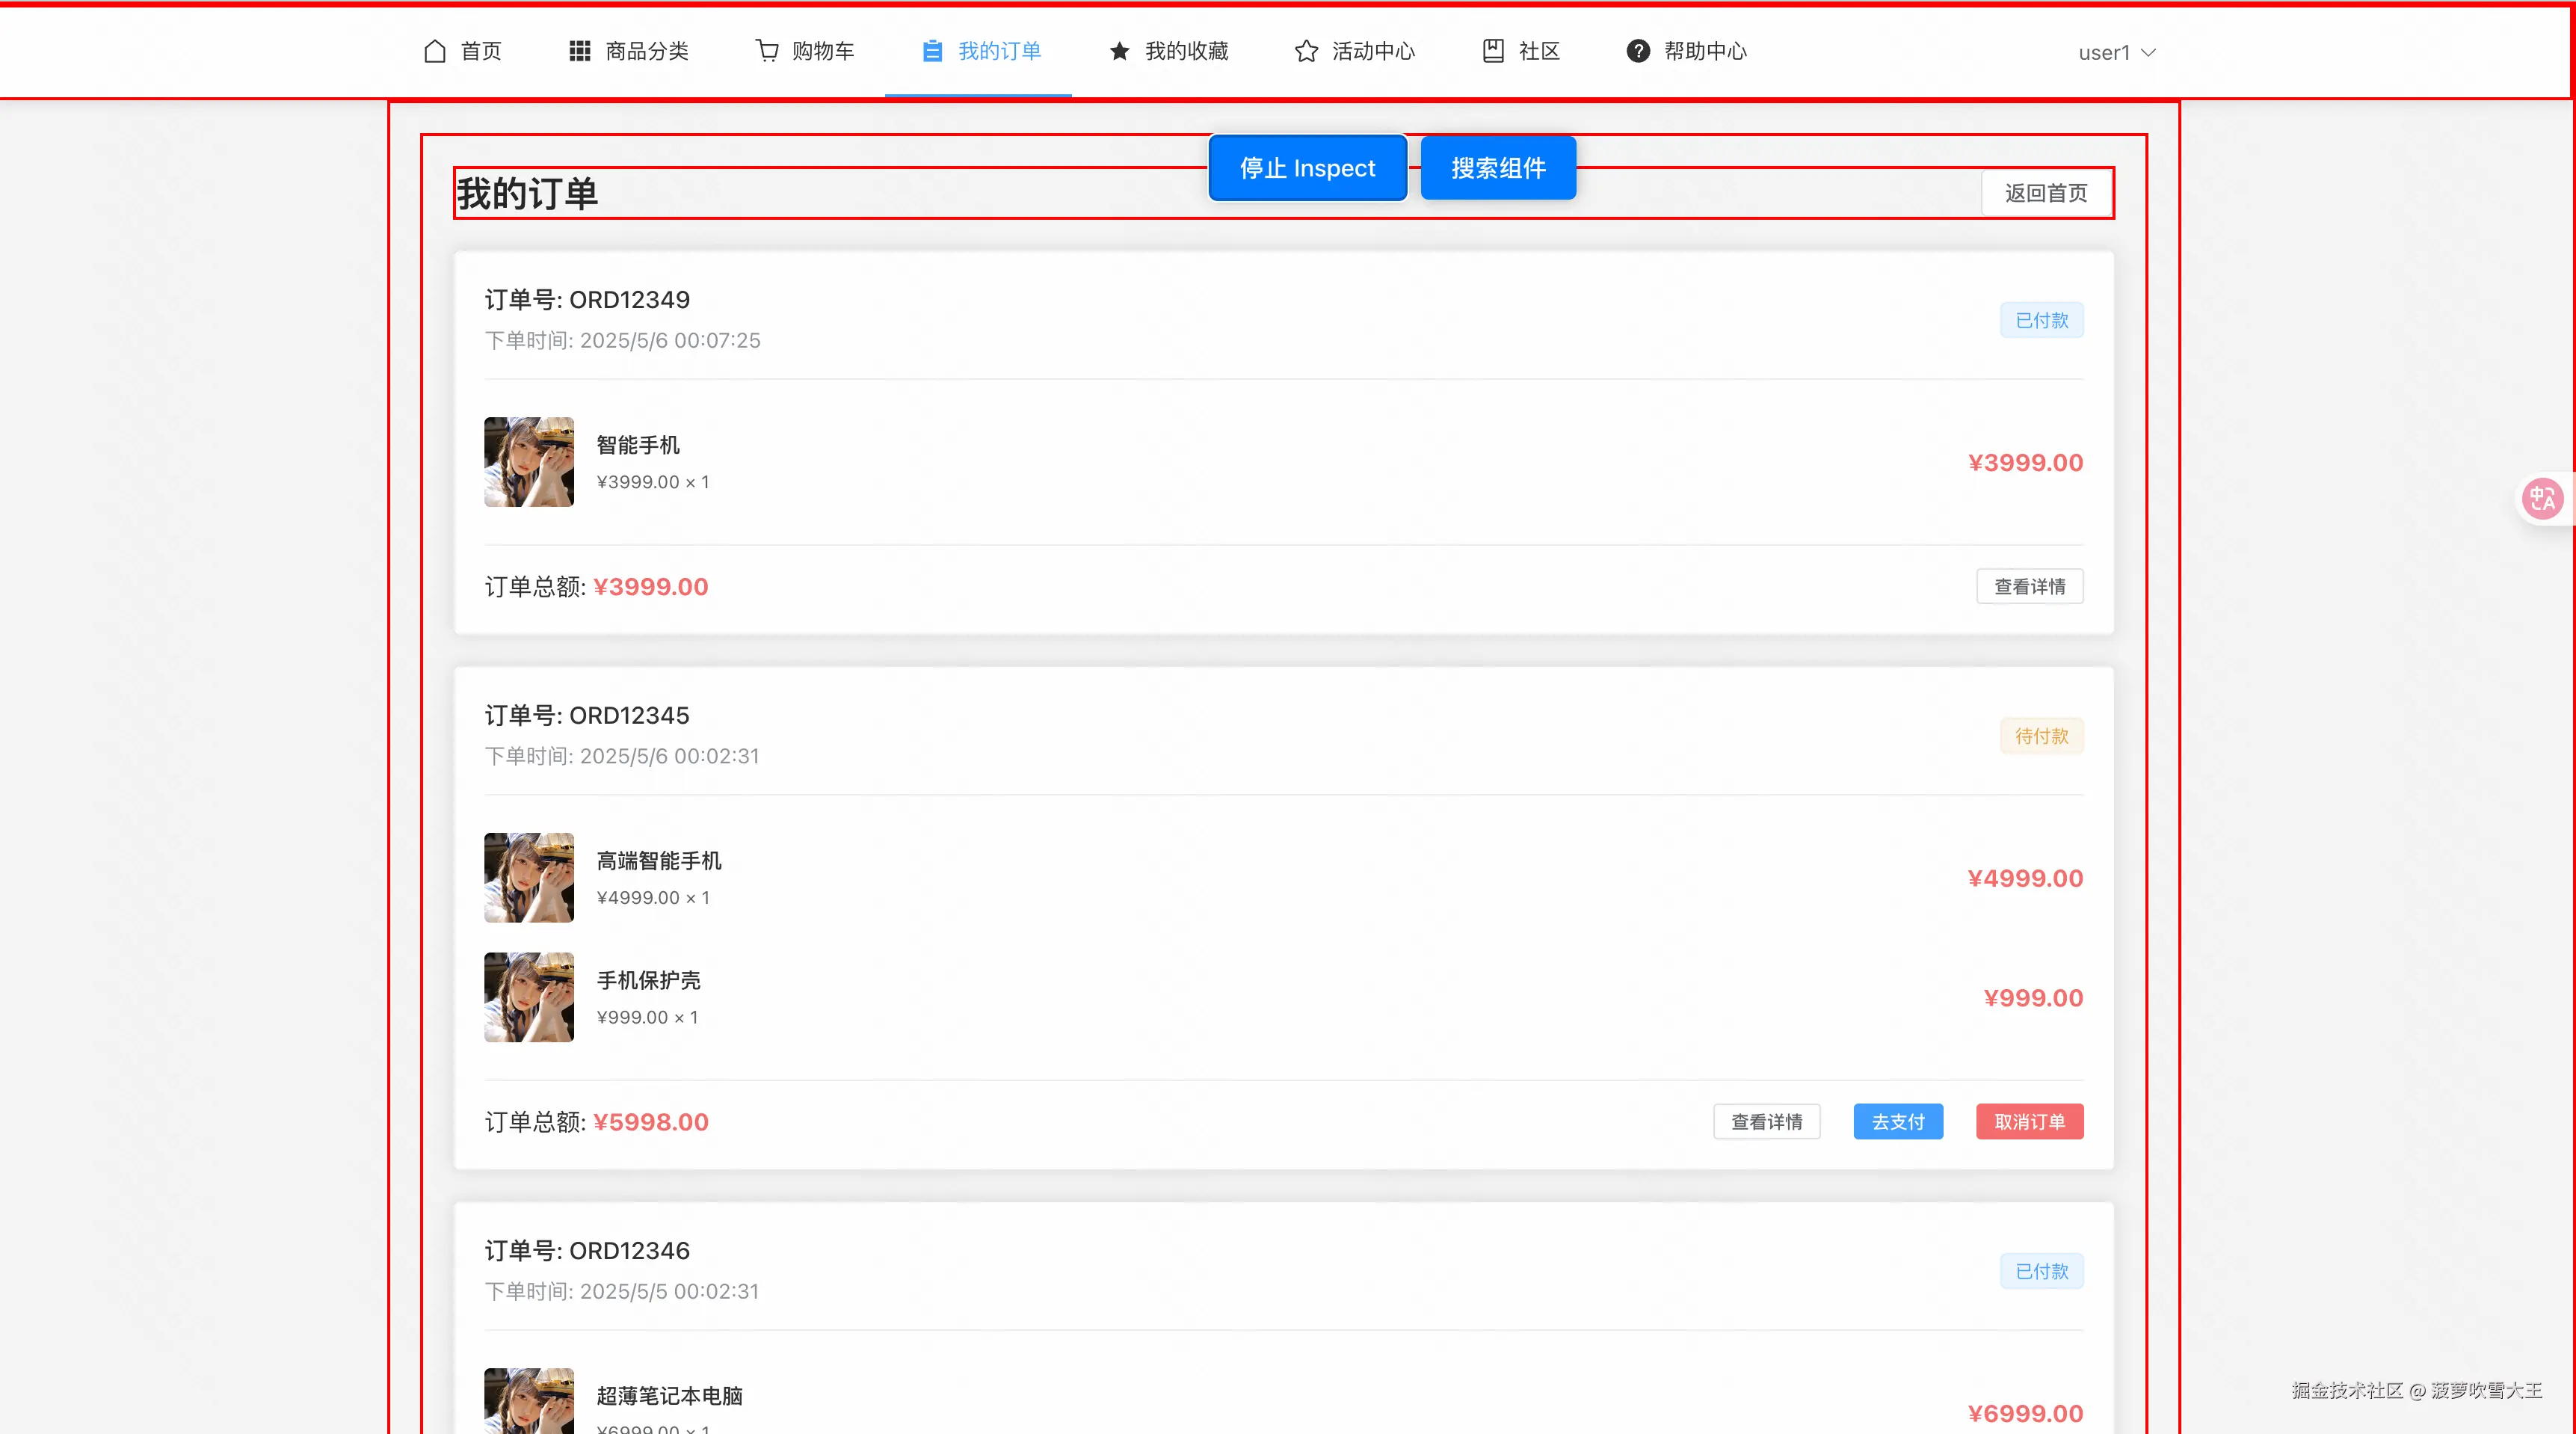The width and height of the screenshot is (2576, 1434).
Task: Click the product category grid icon
Action: 579,51
